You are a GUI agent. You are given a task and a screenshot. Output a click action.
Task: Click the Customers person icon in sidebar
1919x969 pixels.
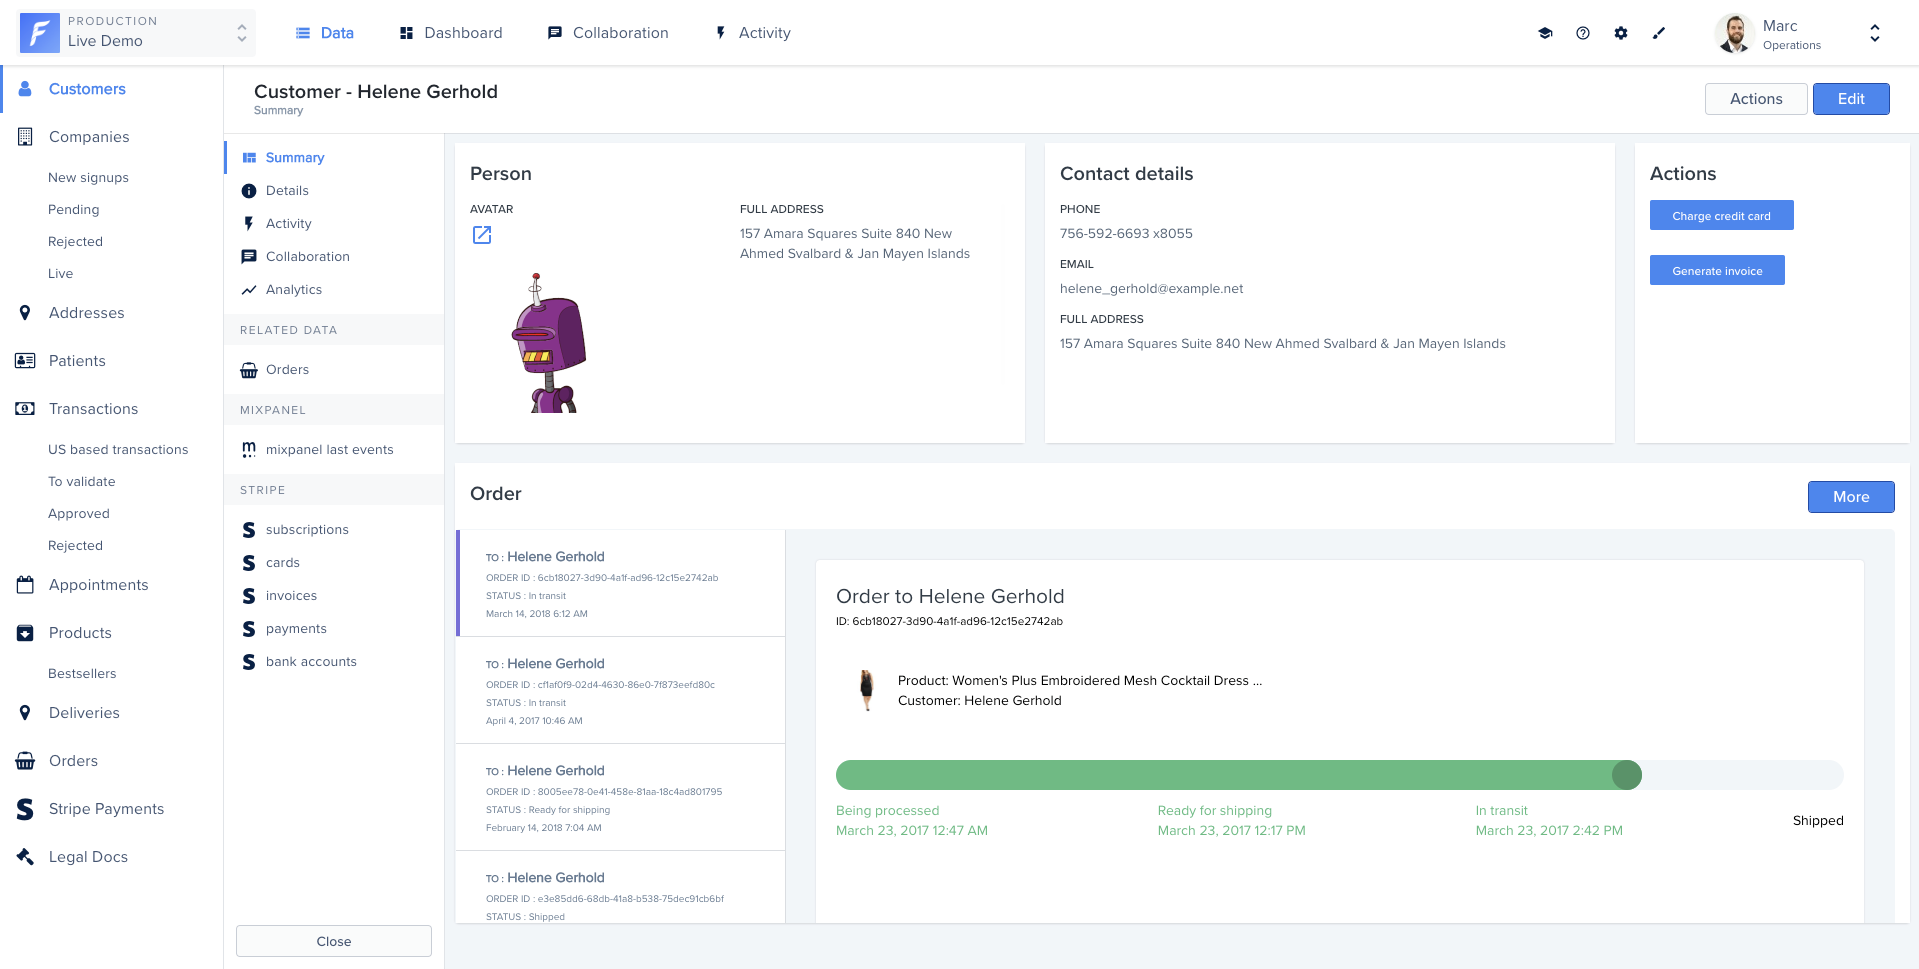tap(25, 89)
